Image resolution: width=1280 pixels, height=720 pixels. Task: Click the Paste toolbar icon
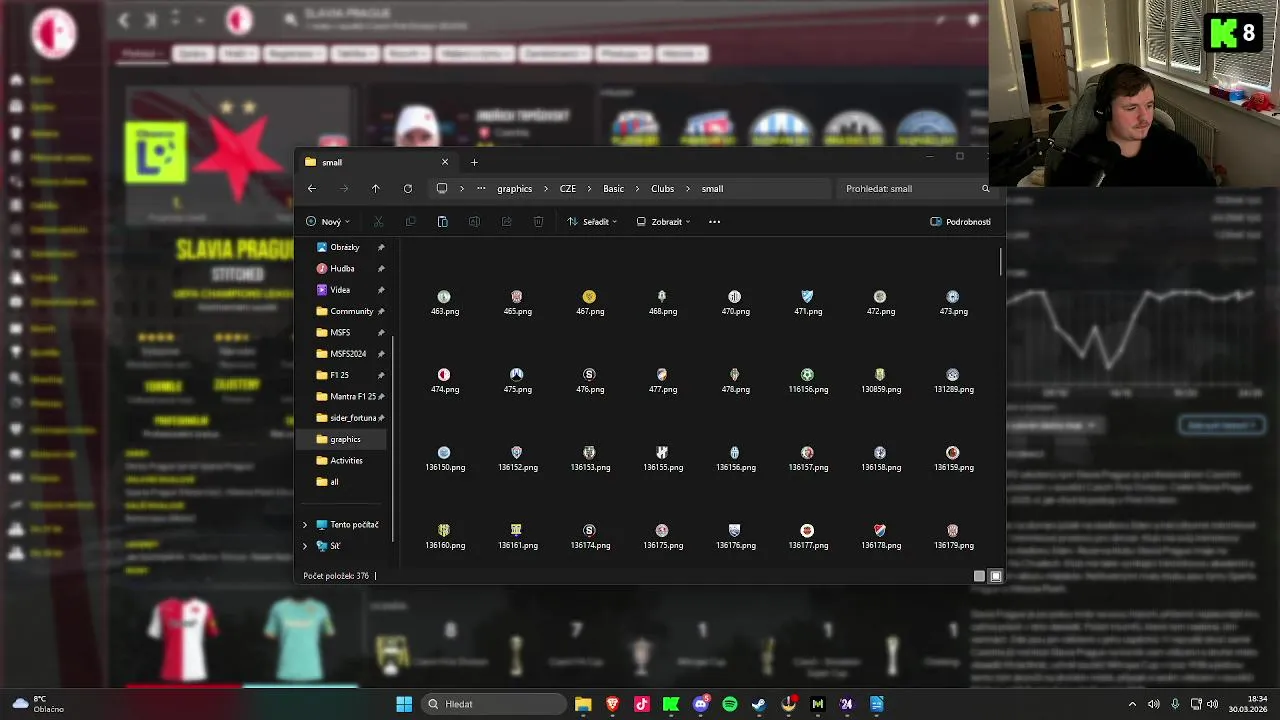pyautogui.click(x=442, y=221)
